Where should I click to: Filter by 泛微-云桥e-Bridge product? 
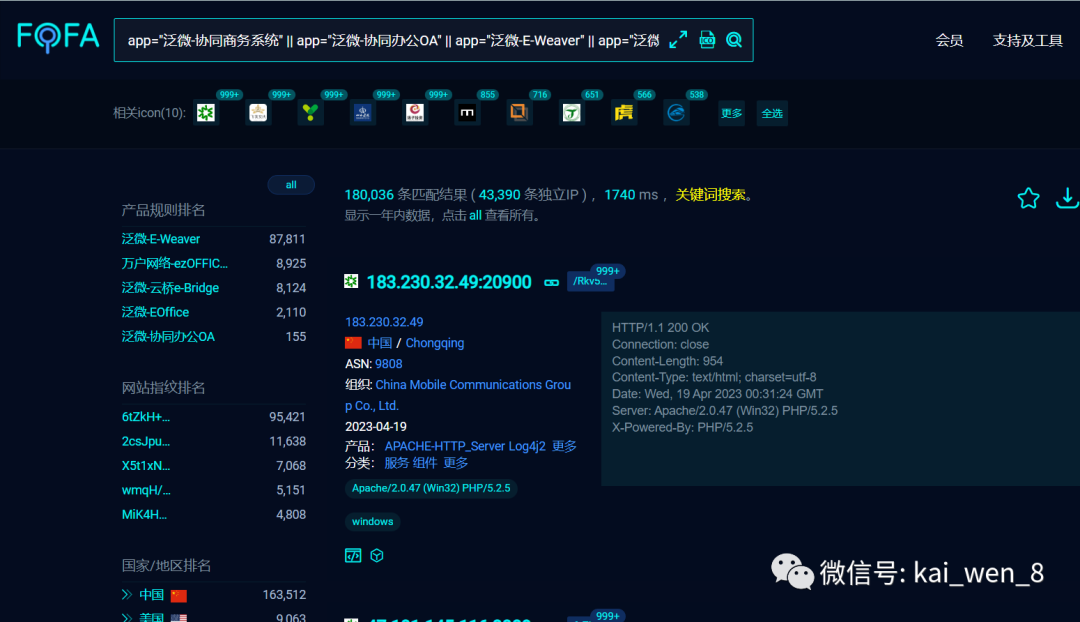click(x=170, y=288)
